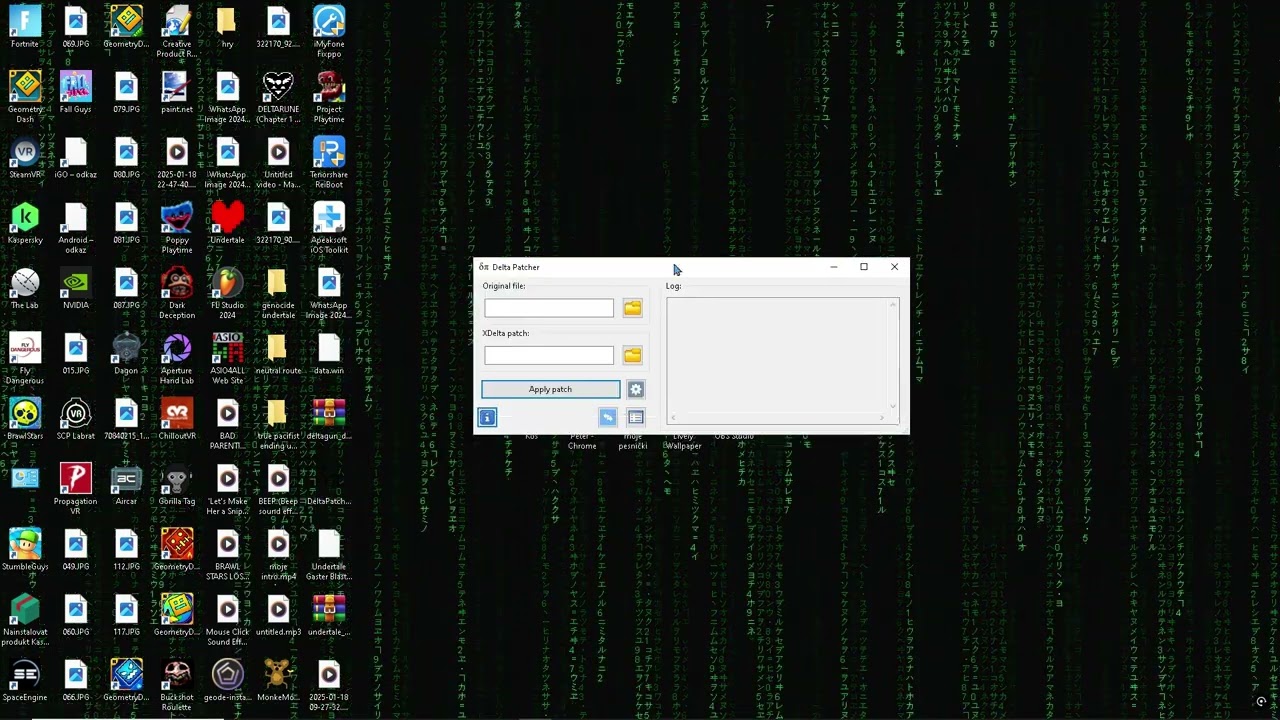
Task: Focus the Original file input field
Action: [x=549, y=308]
